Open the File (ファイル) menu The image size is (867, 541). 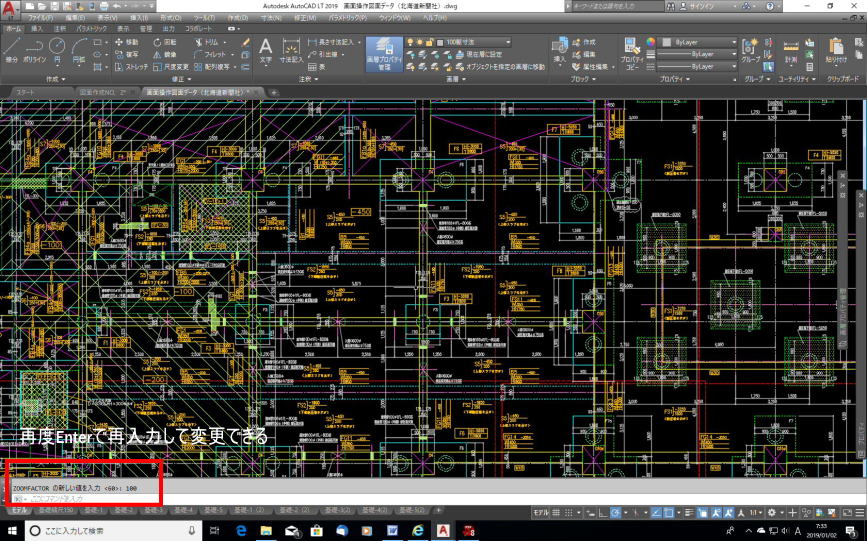tap(40, 18)
